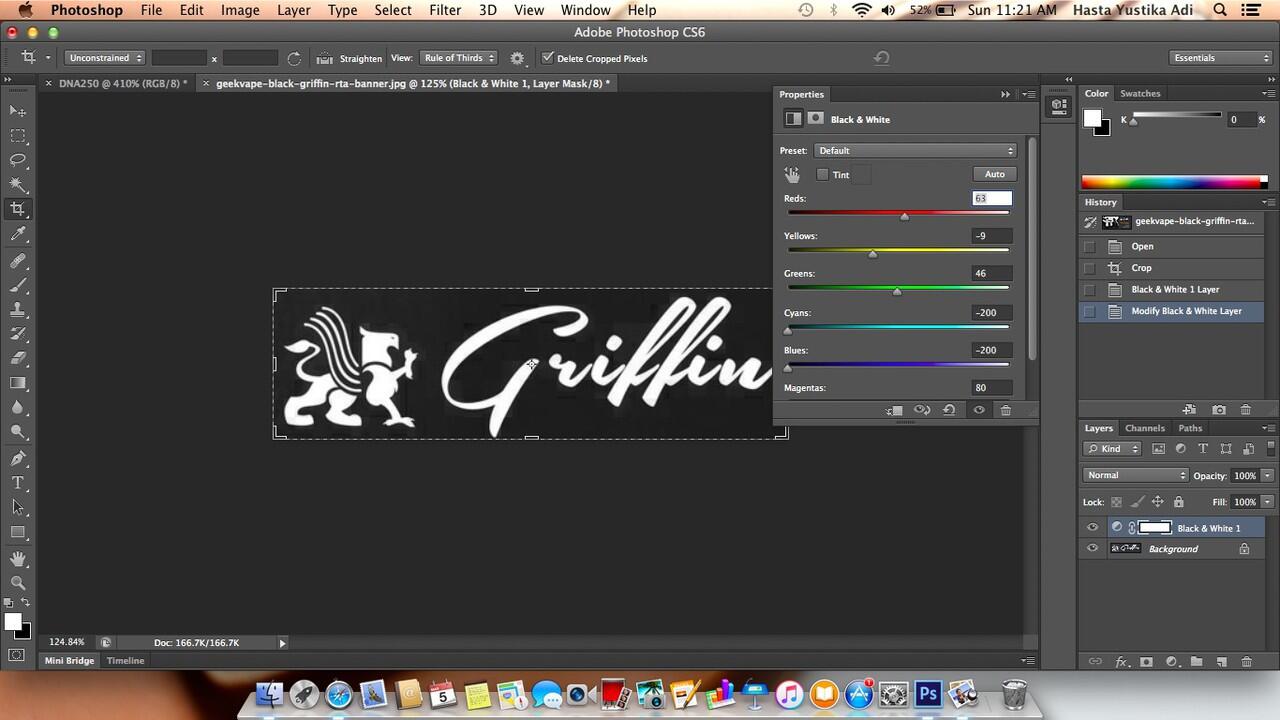Hide the Black & White 1 layer
Image resolution: width=1280 pixels, height=720 pixels.
coord(1092,528)
